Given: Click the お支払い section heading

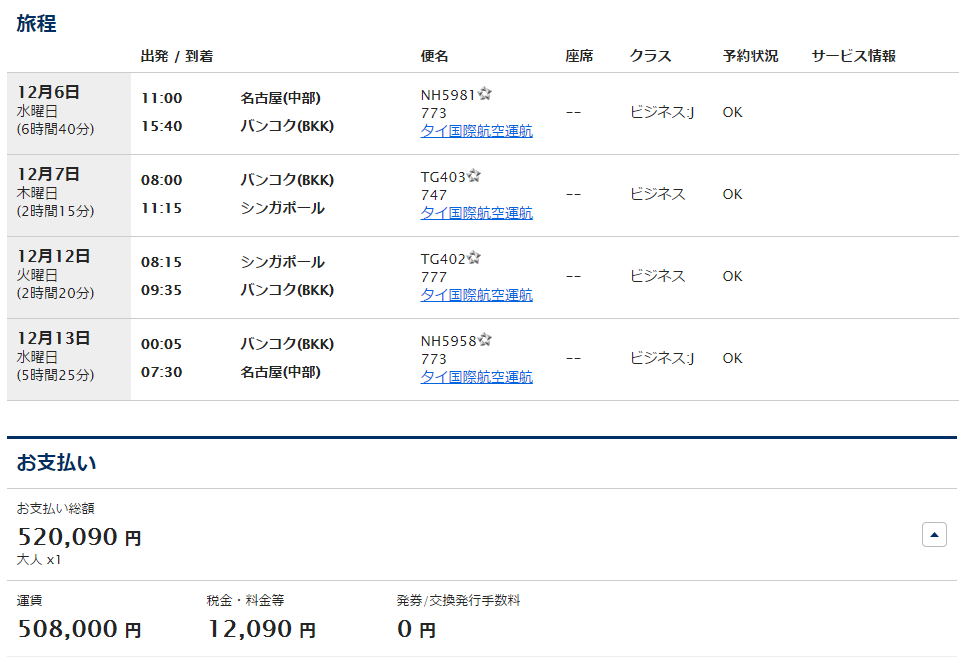Looking at the screenshot, I should point(56,463).
